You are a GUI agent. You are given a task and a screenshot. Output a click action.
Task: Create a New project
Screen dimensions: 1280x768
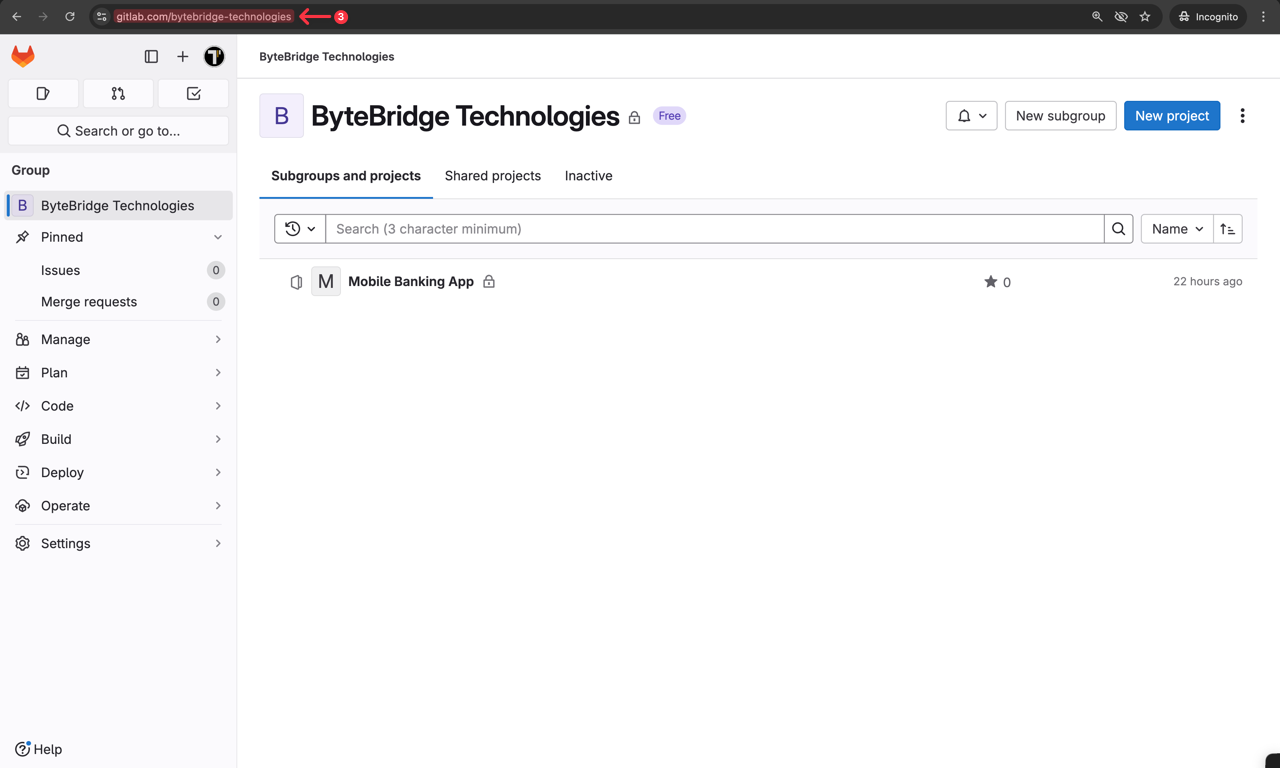coord(1171,115)
